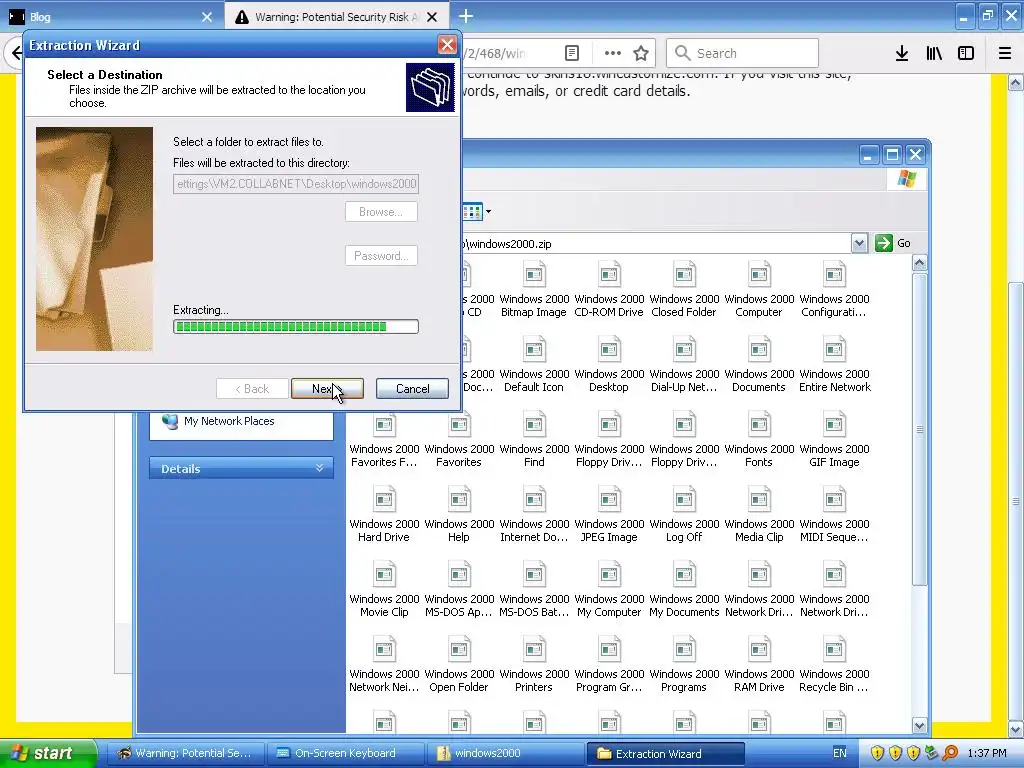This screenshot has width=1024, height=768.
Task: Select Windows 2000 Hard Drive file
Action: (x=383, y=515)
